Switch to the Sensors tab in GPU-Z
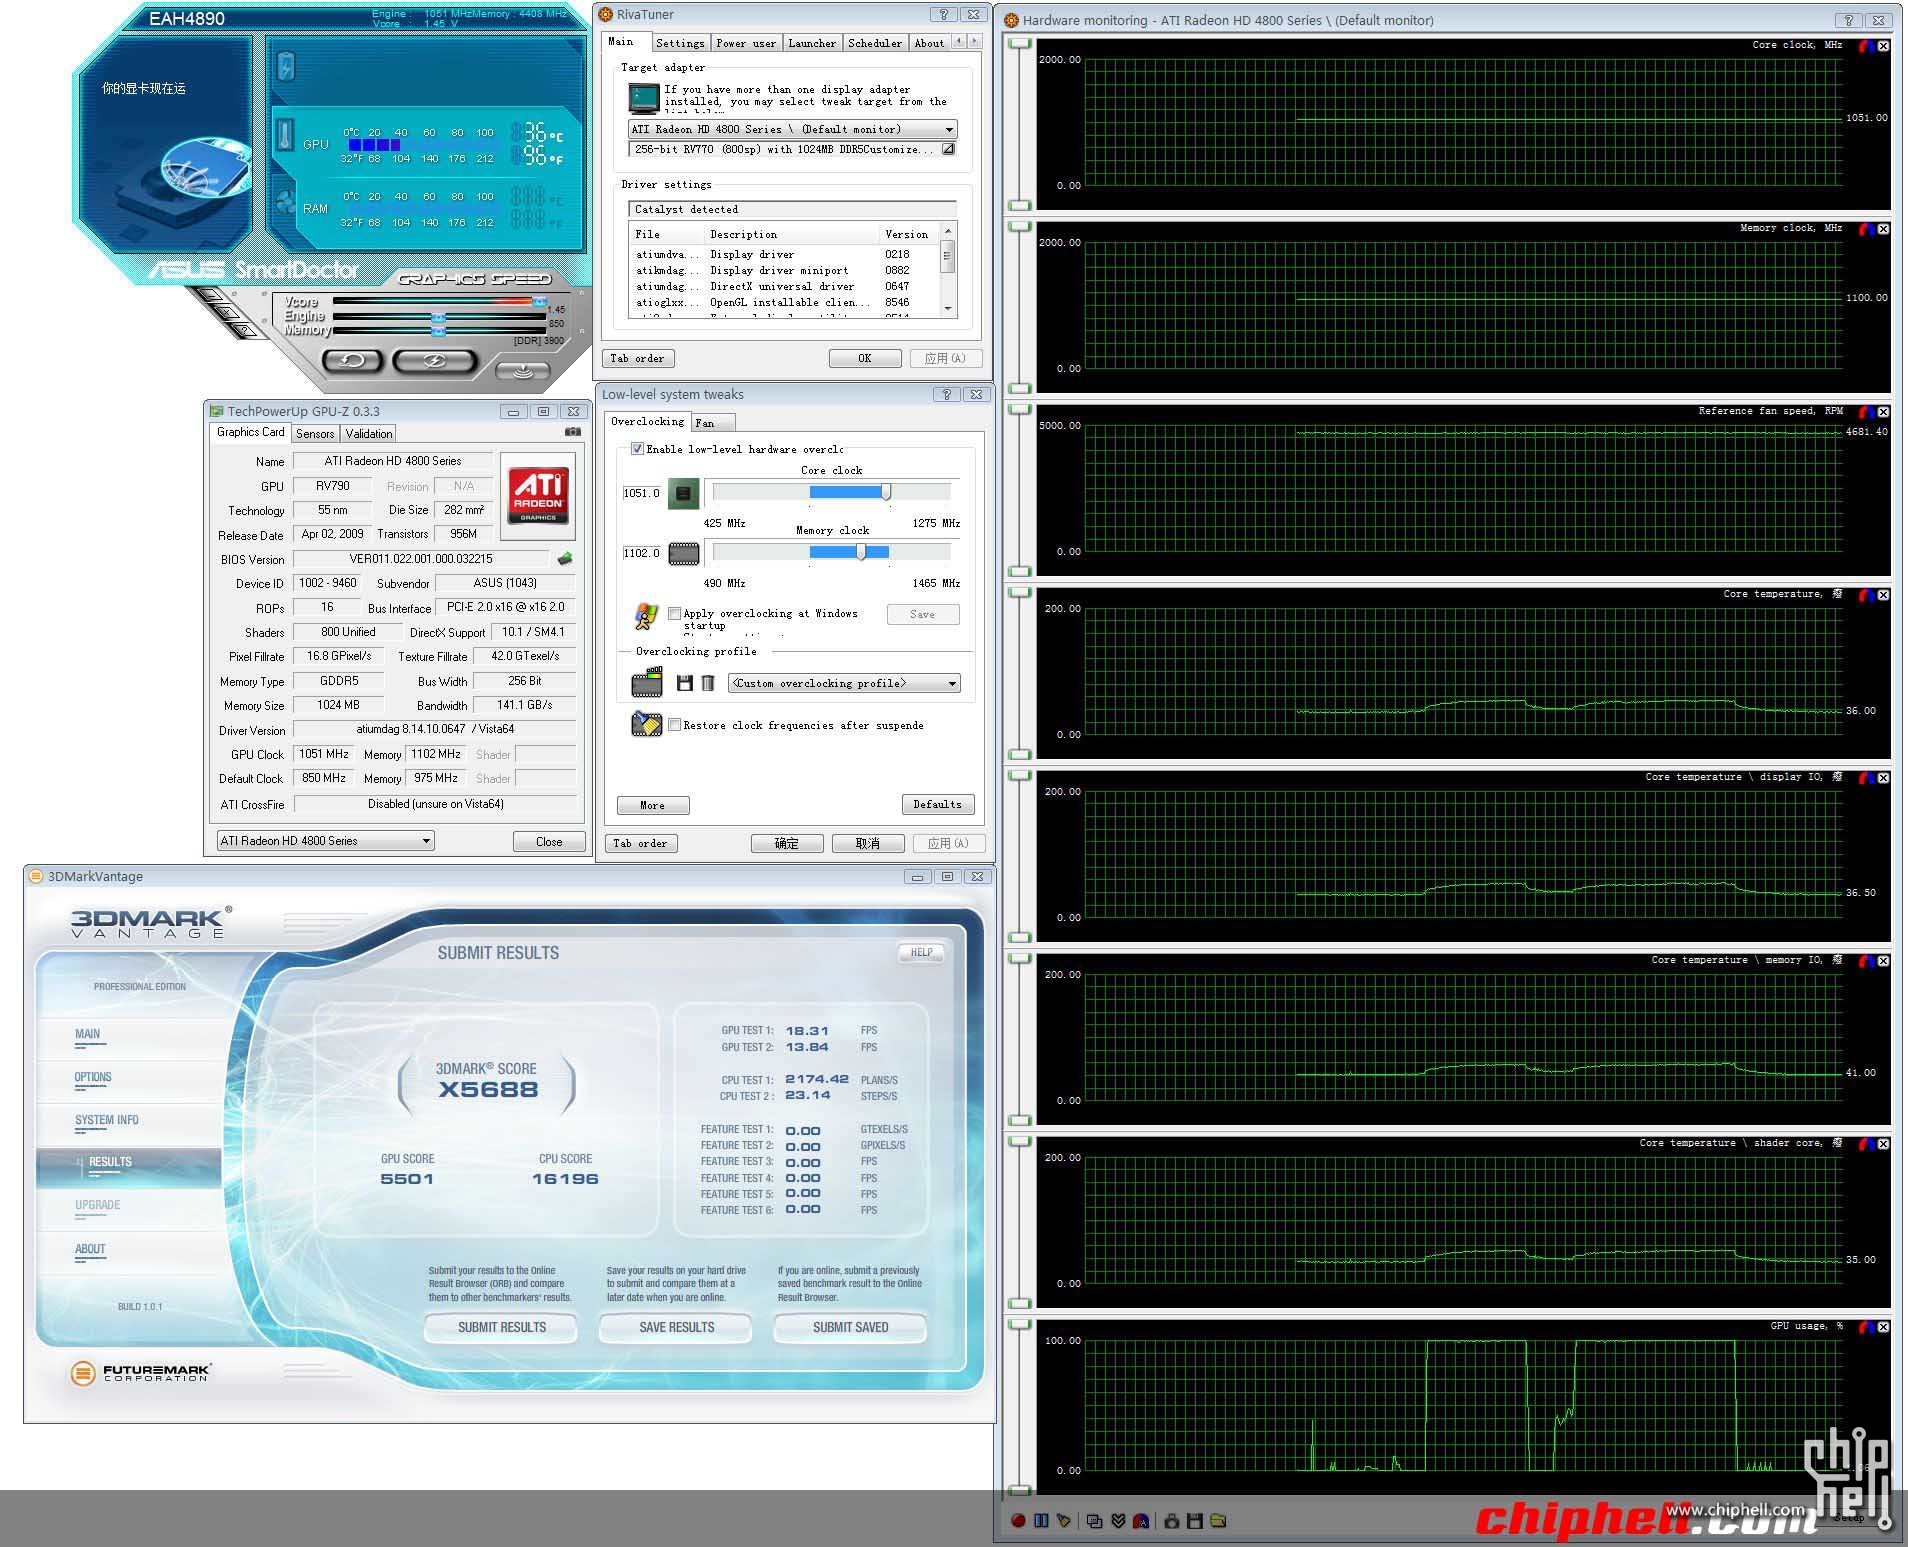1908x1547 pixels. click(315, 434)
